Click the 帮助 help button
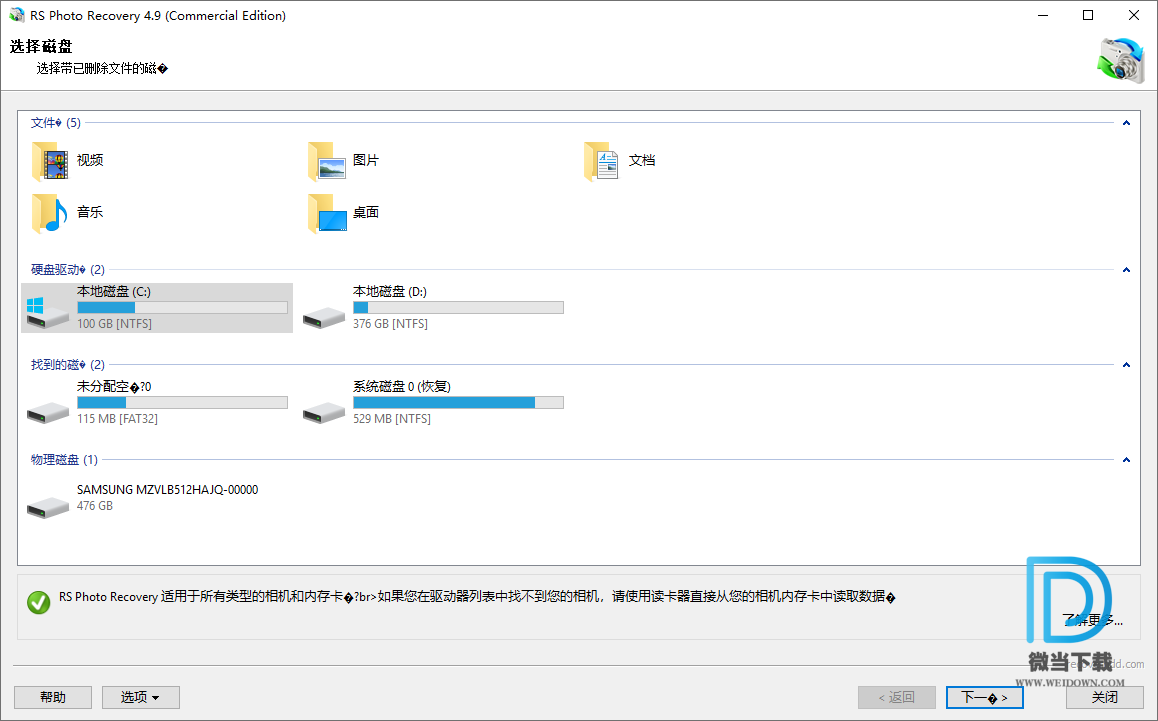The width and height of the screenshot is (1158, 721). point(52,697)
